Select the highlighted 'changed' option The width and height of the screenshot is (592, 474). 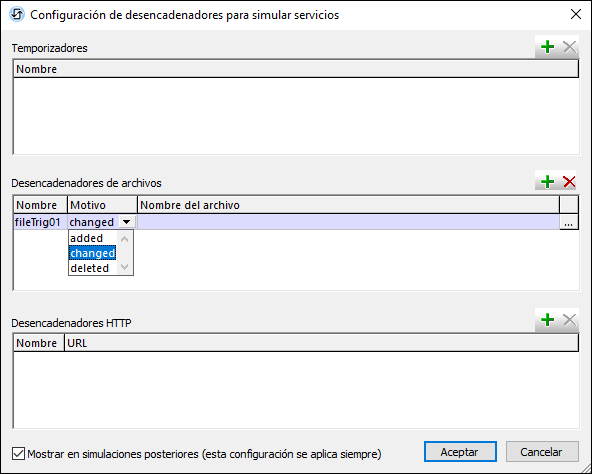tap(92, 253)
